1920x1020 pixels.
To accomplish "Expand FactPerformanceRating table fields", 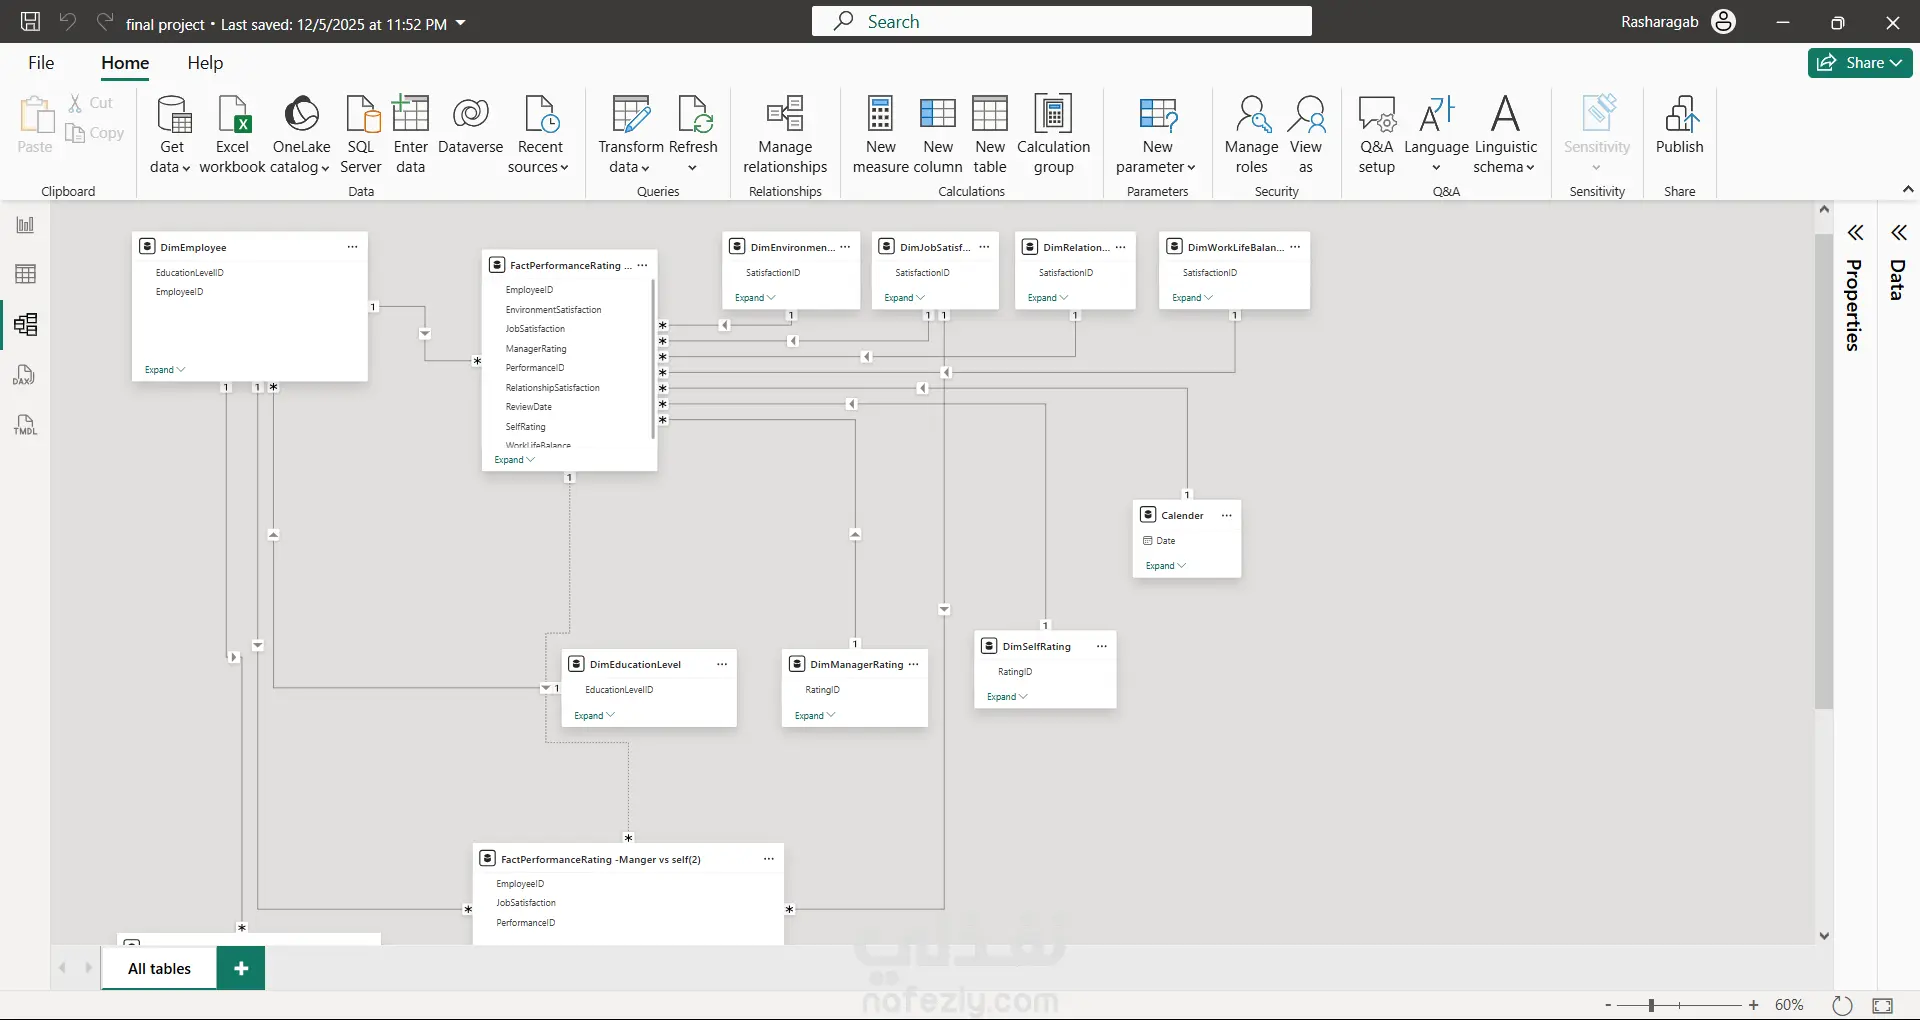I will click(514, 460).
